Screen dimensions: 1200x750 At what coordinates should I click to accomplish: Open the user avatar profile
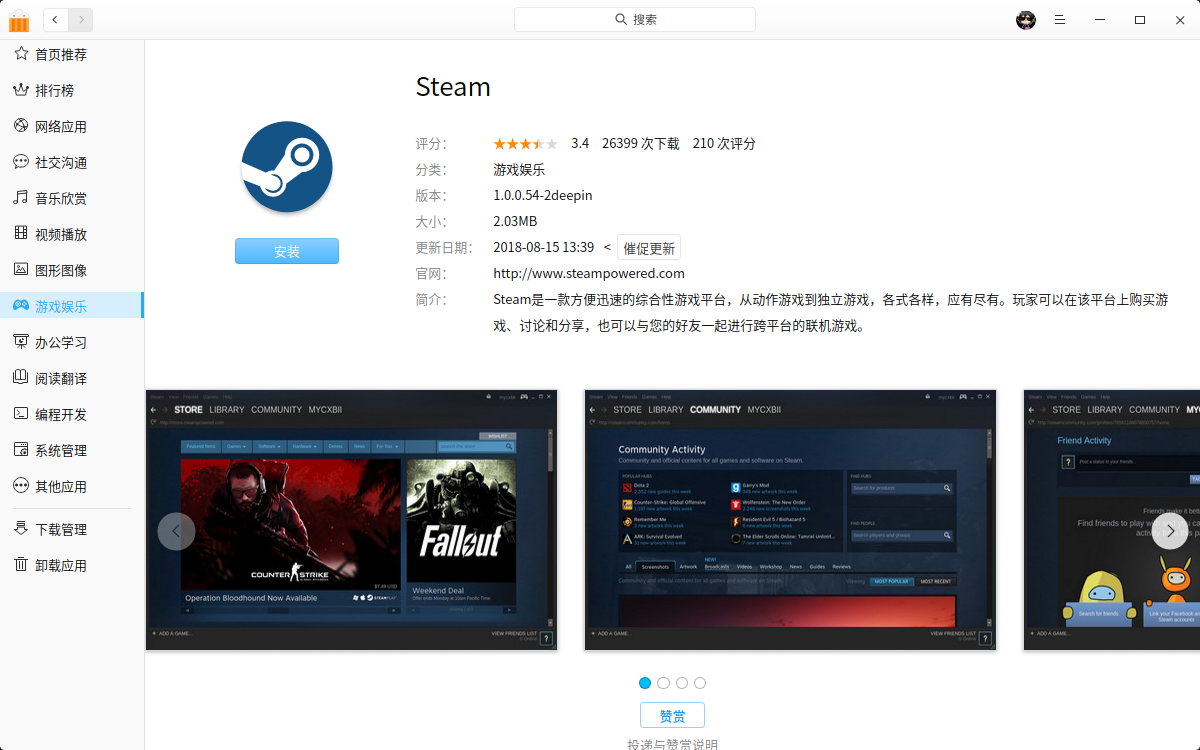1026,20
